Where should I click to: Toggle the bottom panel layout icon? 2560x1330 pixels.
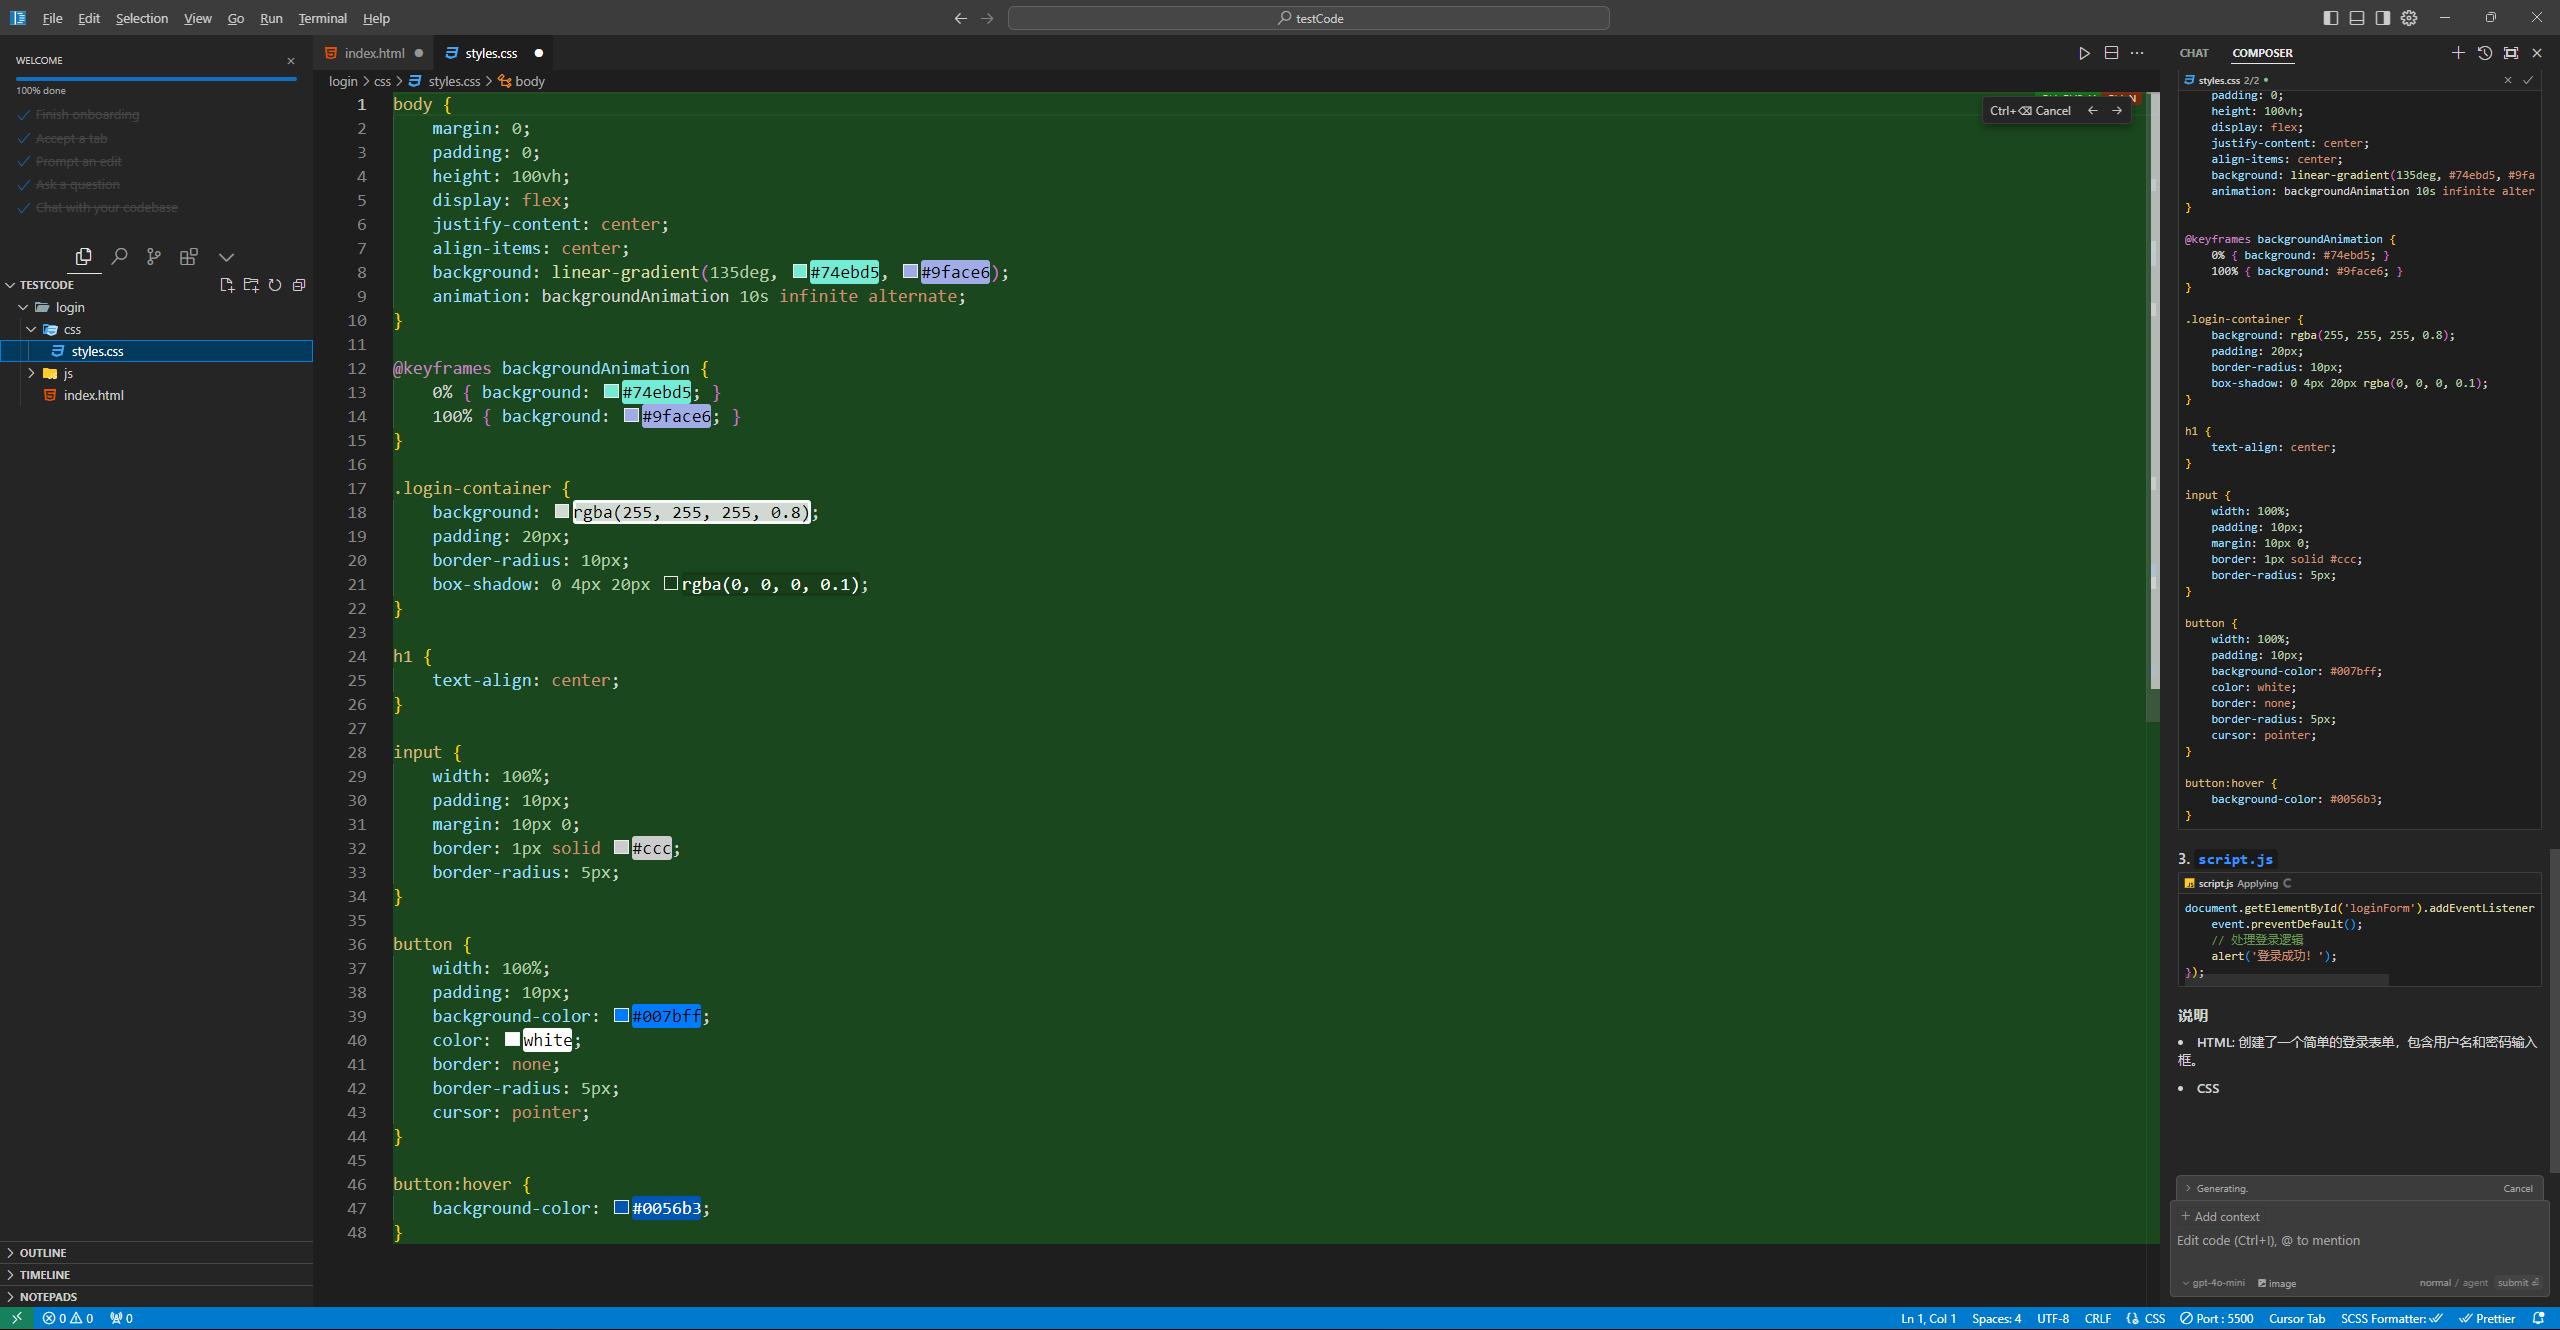tap(2357, 18)
